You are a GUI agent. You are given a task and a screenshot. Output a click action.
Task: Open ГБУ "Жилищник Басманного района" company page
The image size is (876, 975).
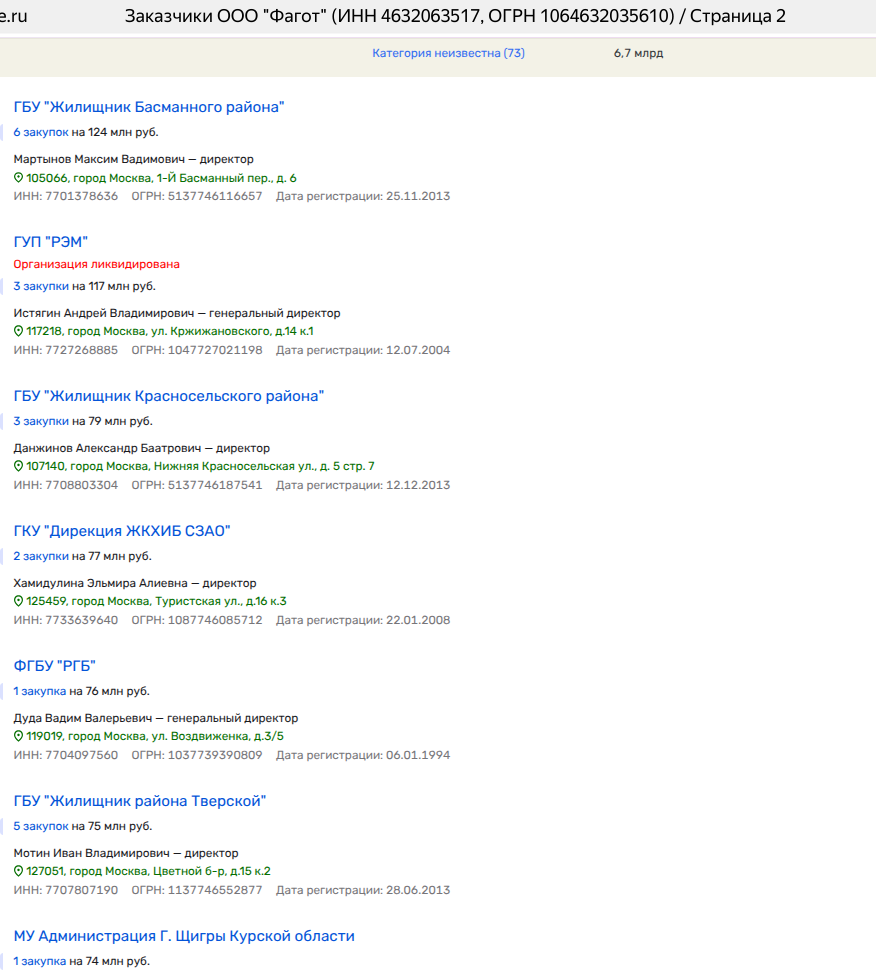[149, 107]
